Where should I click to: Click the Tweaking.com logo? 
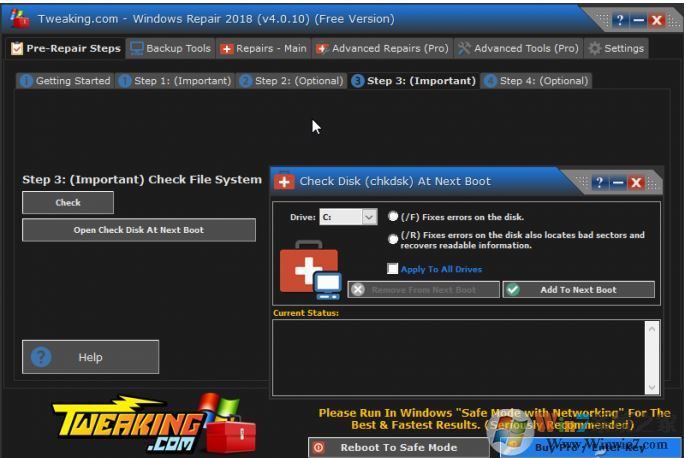pos(154,424)
